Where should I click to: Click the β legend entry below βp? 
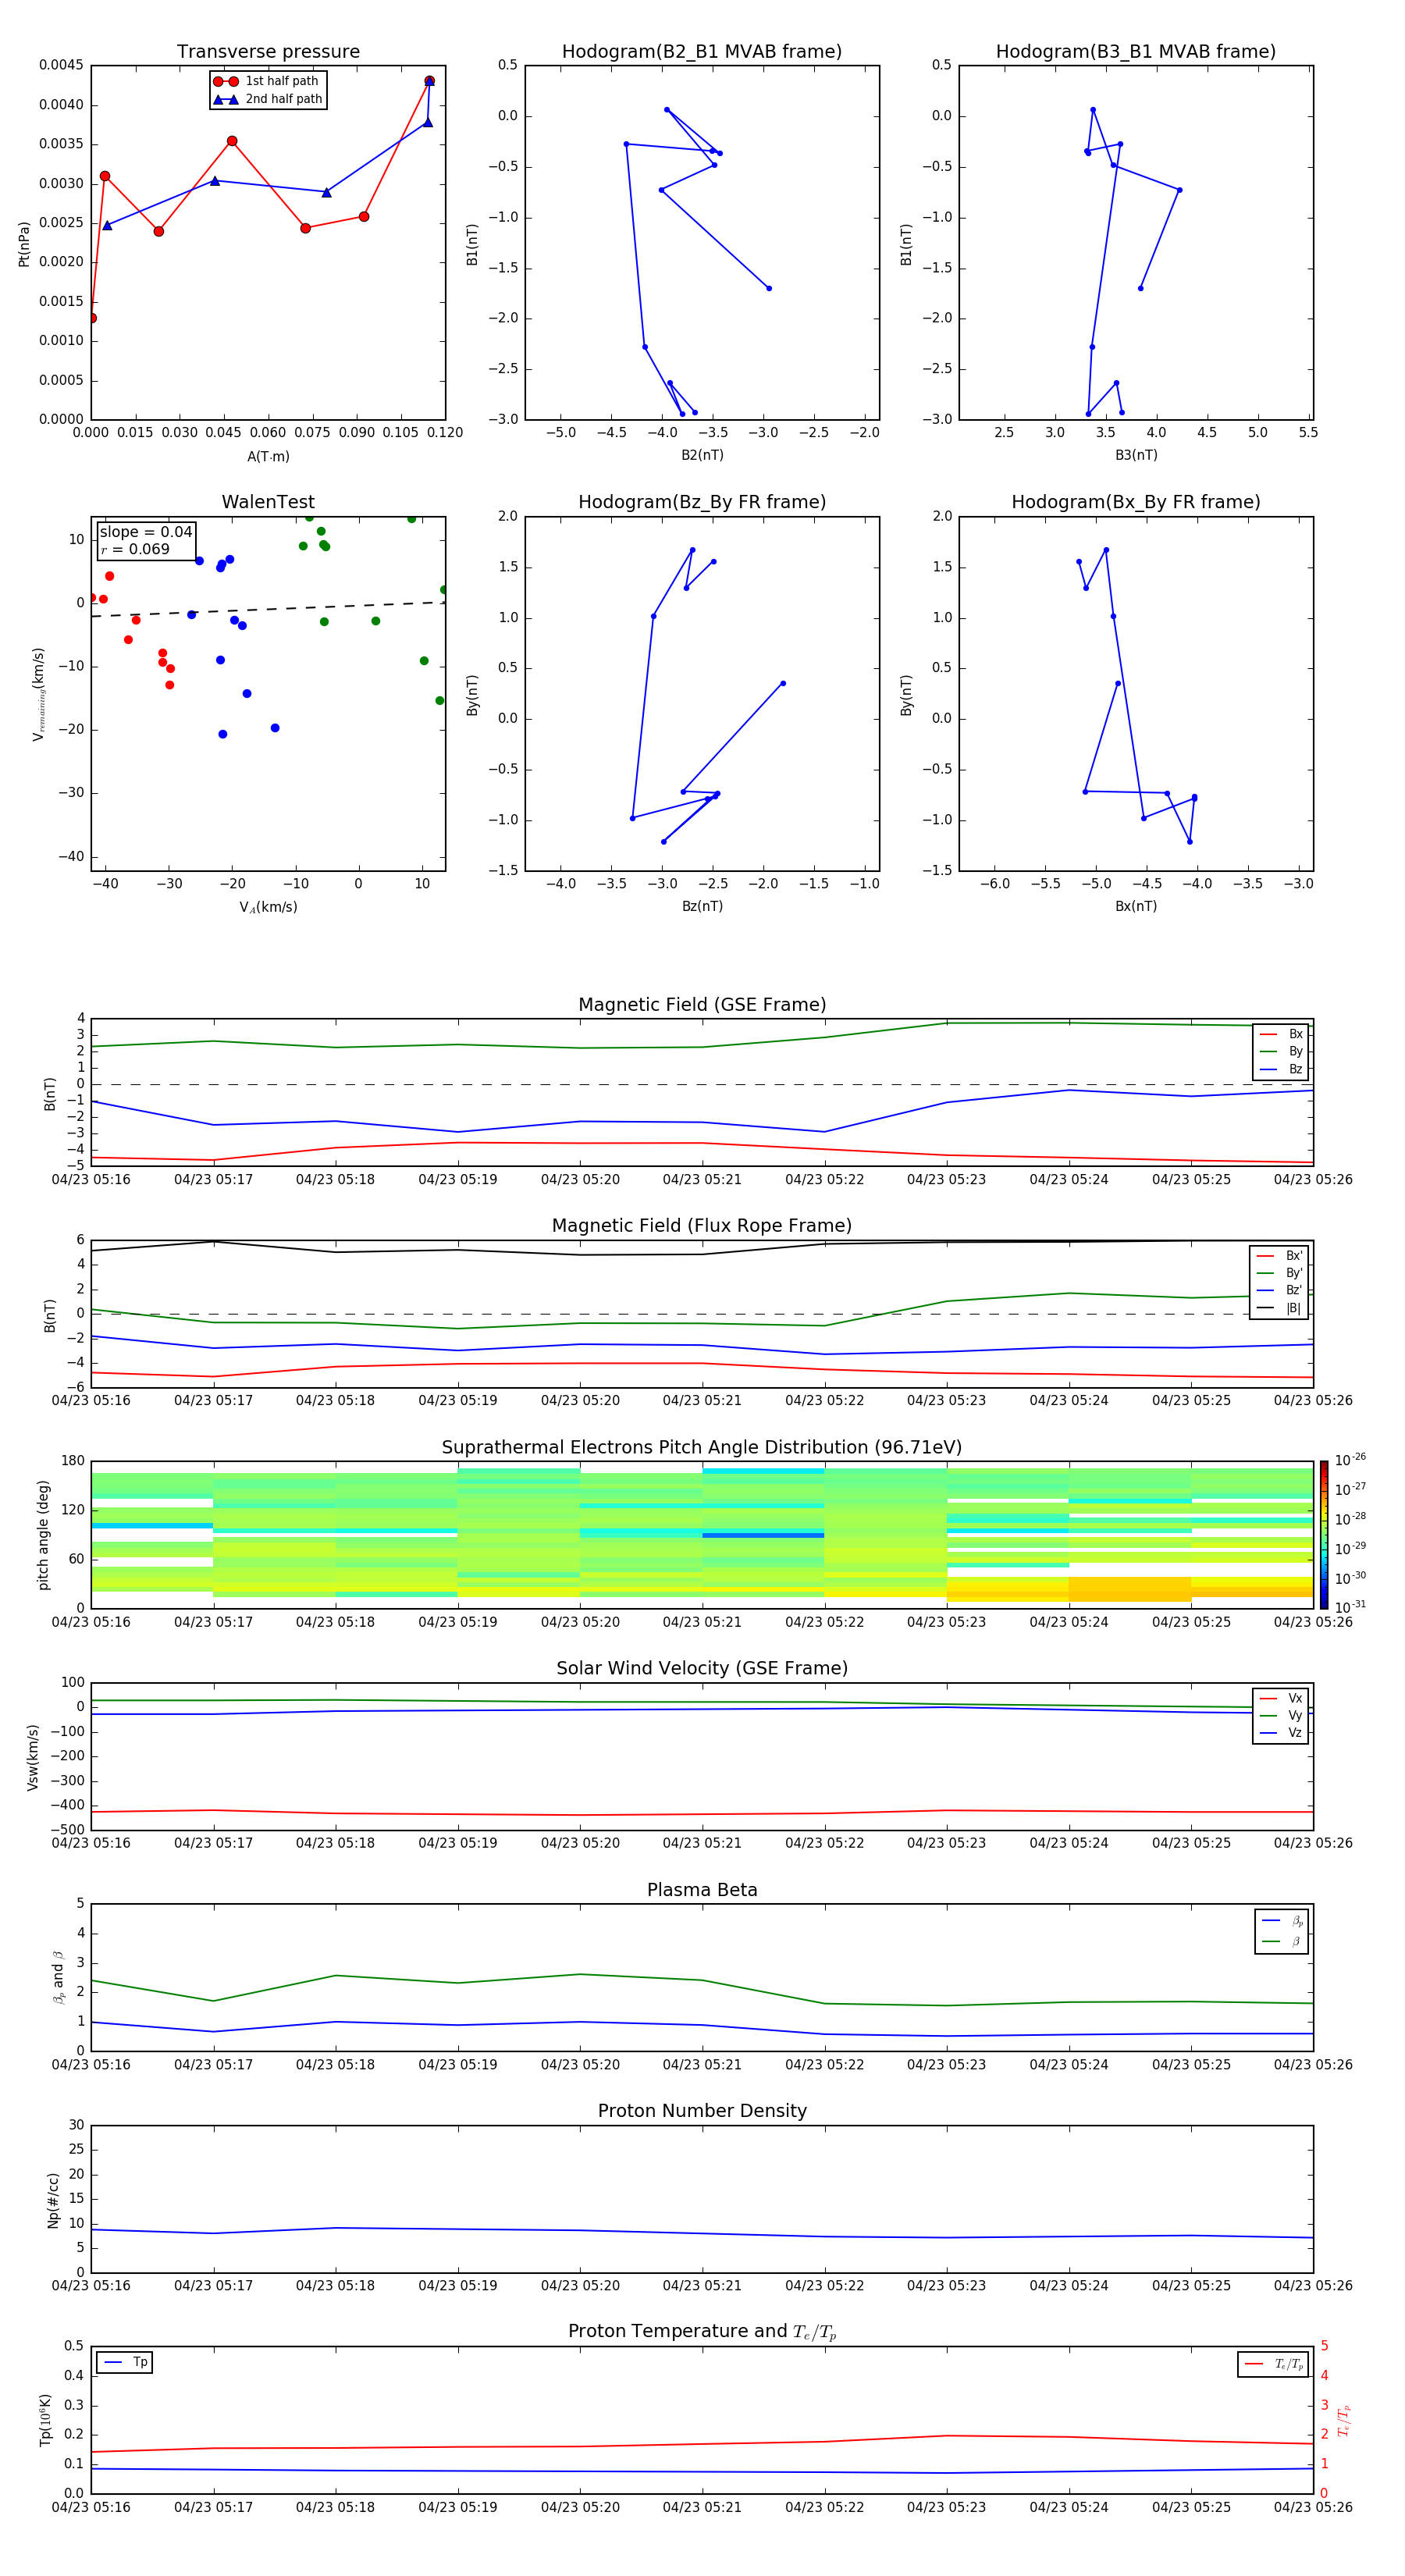(1283, 1941)
